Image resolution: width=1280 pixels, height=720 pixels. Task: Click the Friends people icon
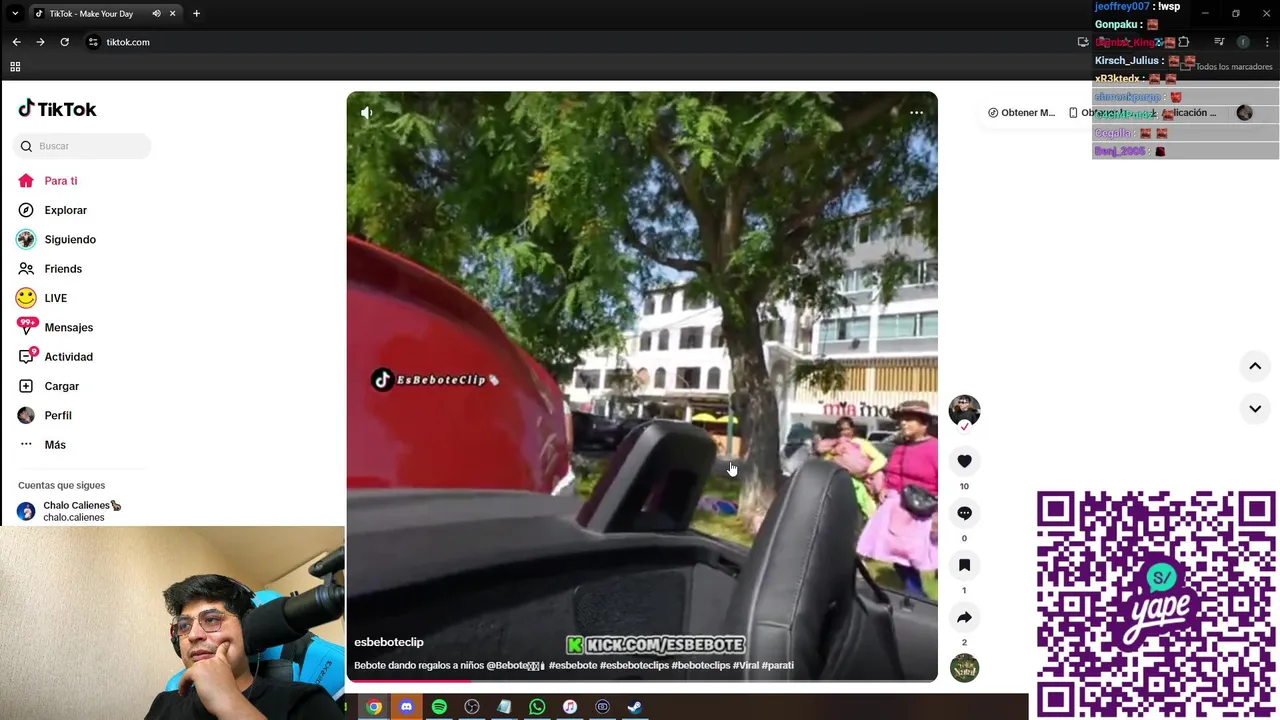pyautogui.click(x=26, y=269)
